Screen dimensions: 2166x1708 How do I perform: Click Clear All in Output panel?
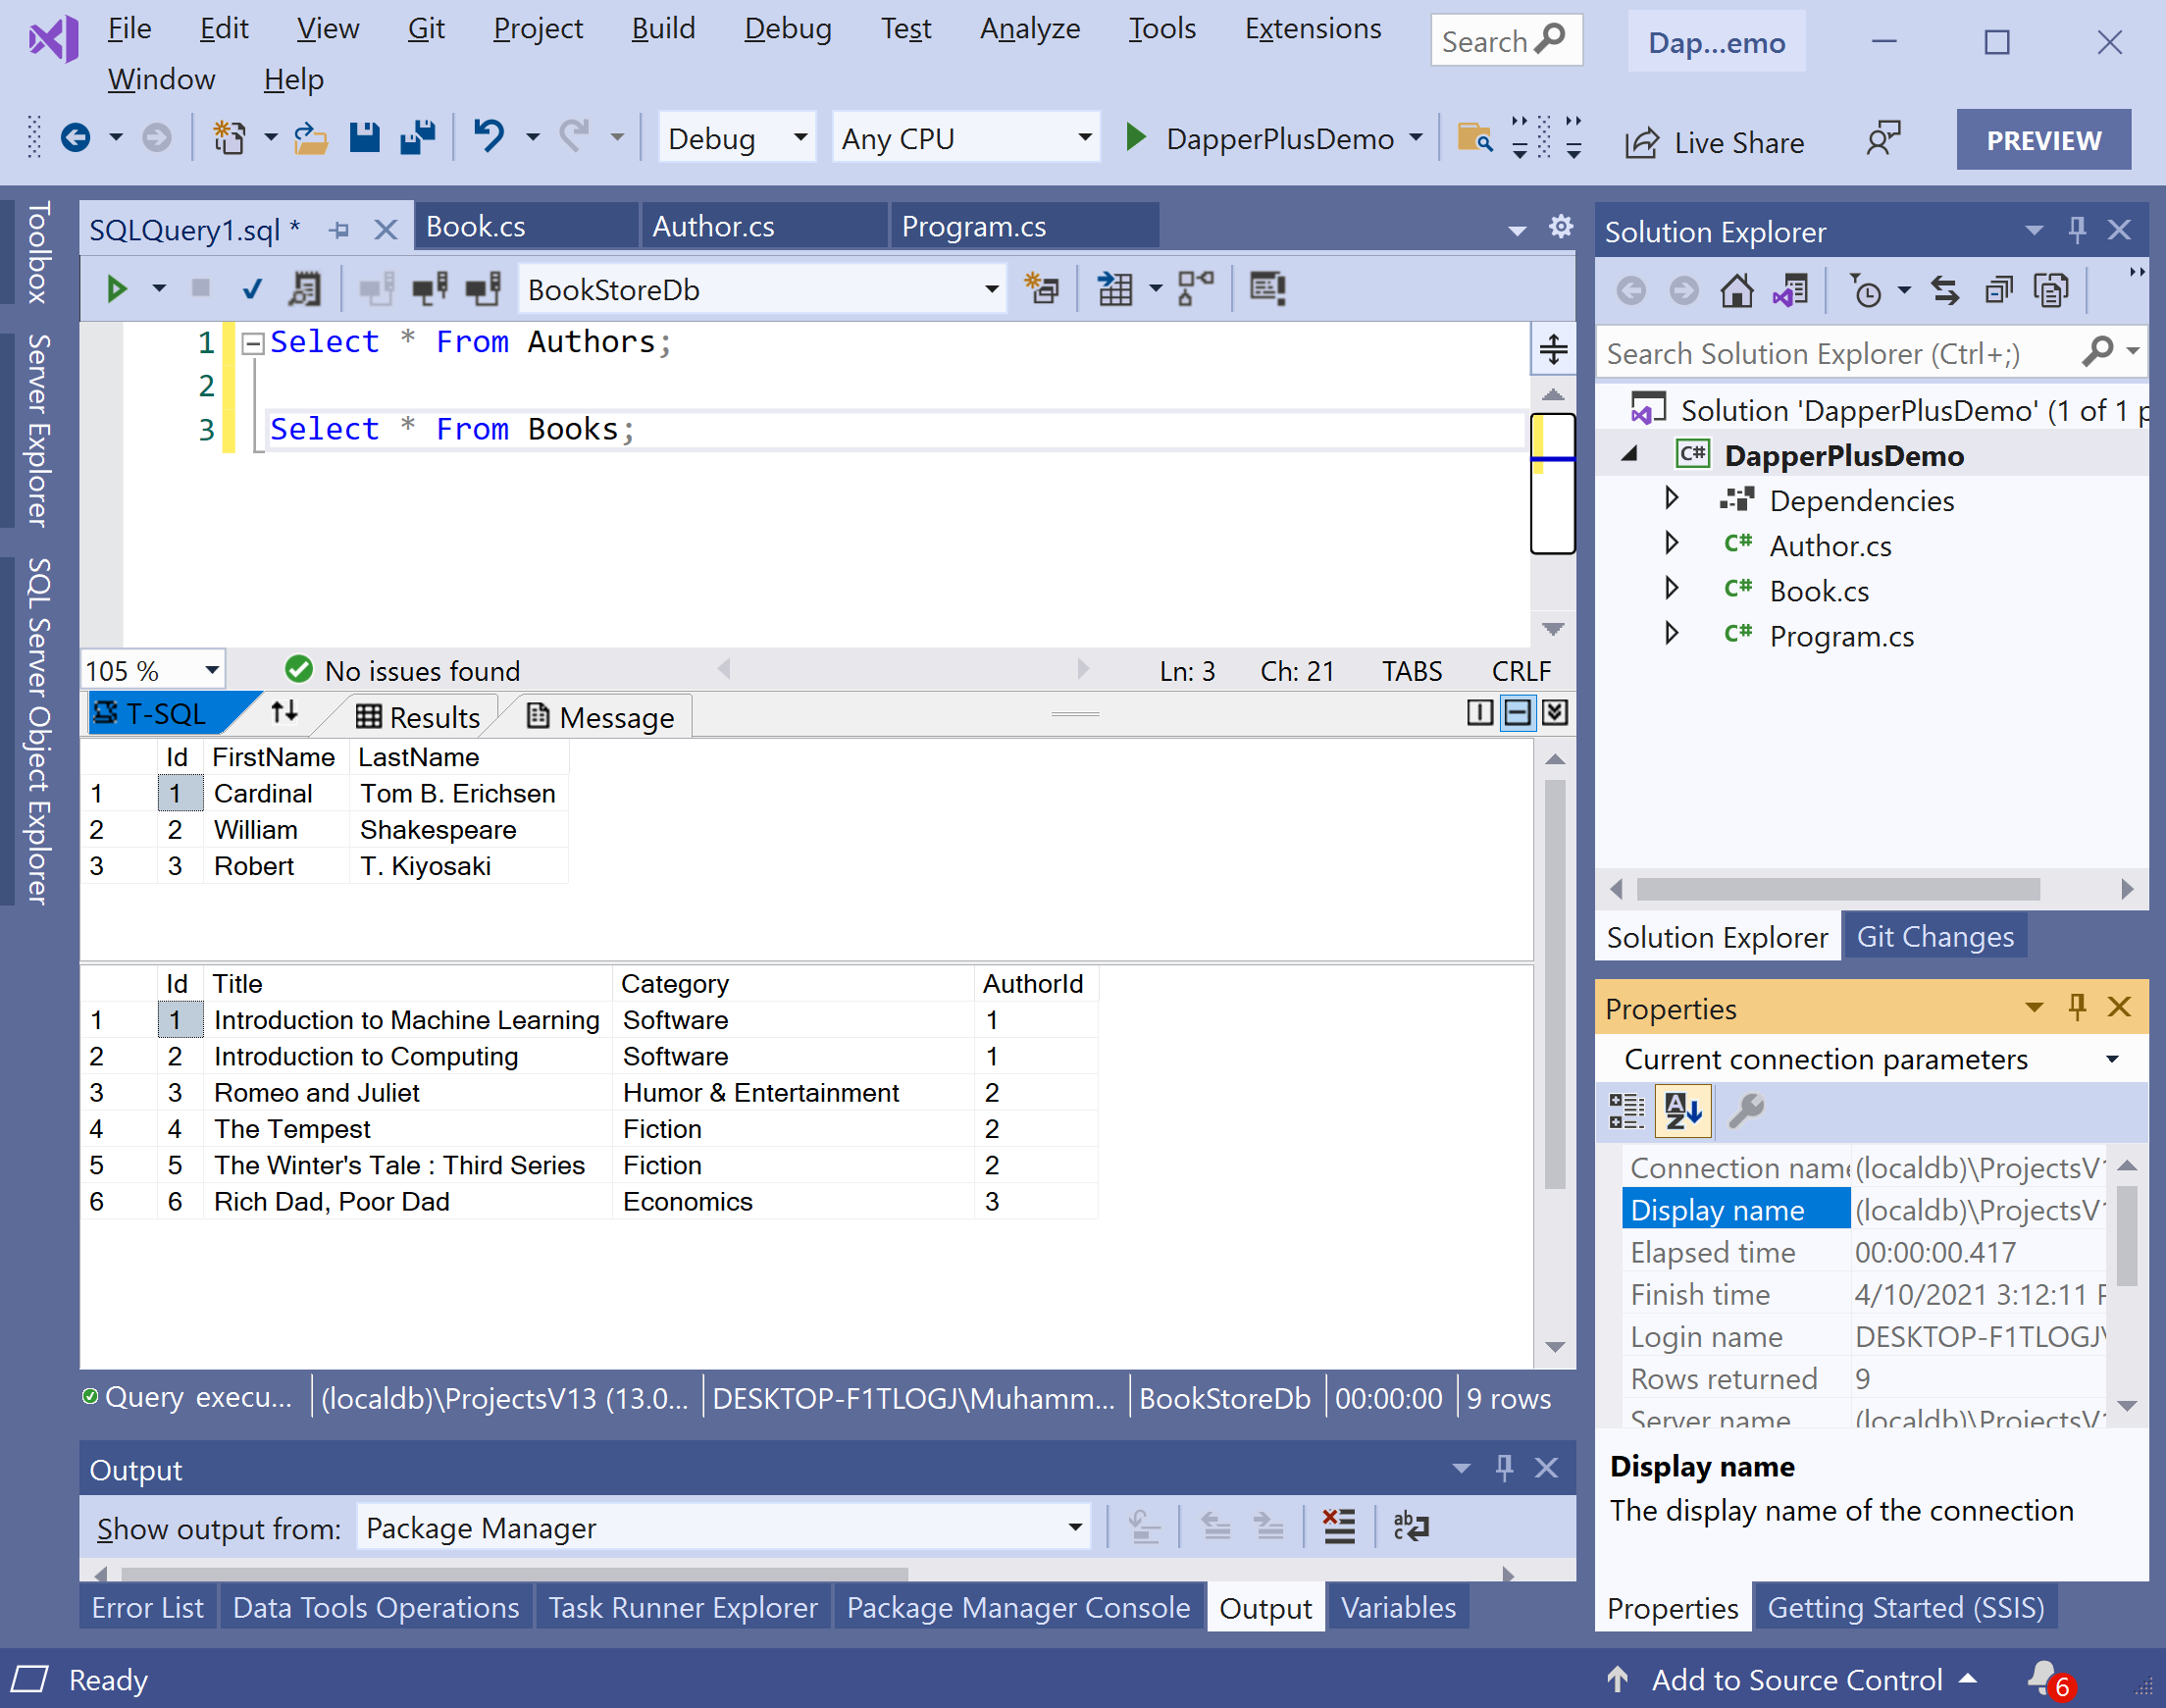[x=1338, y=1527]
